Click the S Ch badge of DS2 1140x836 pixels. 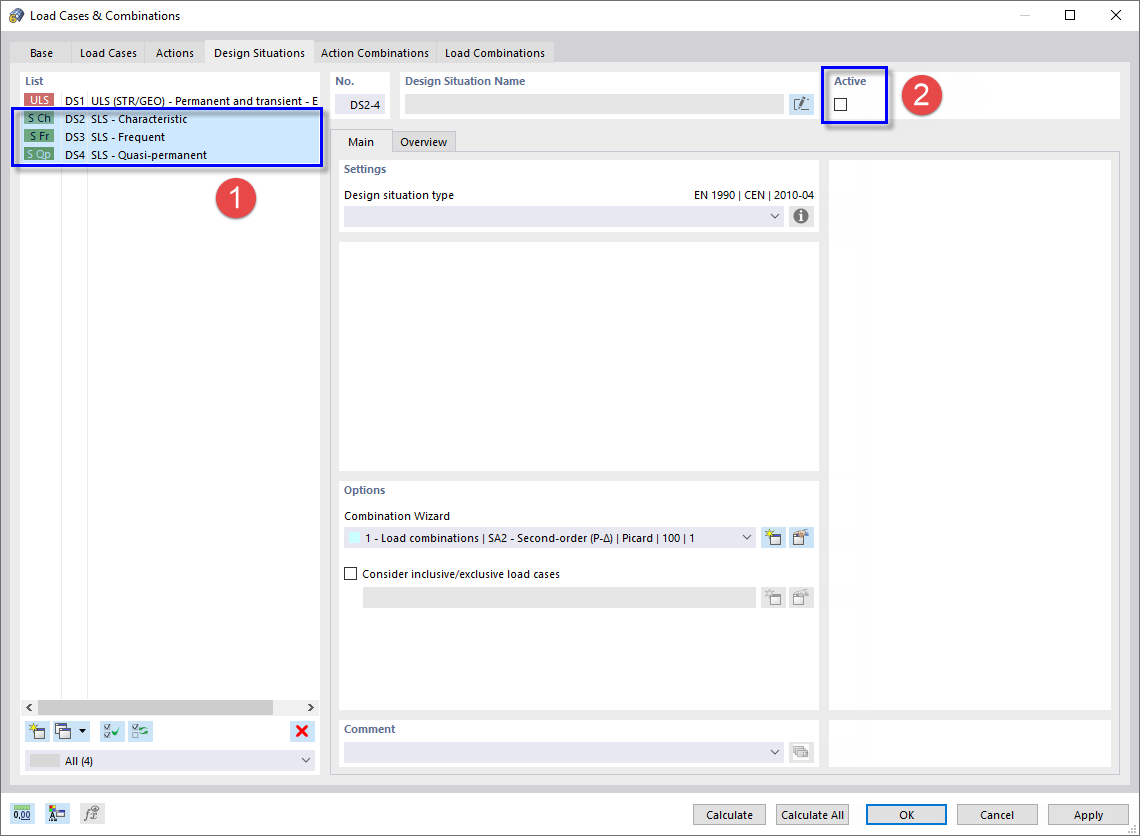point(39,118)
